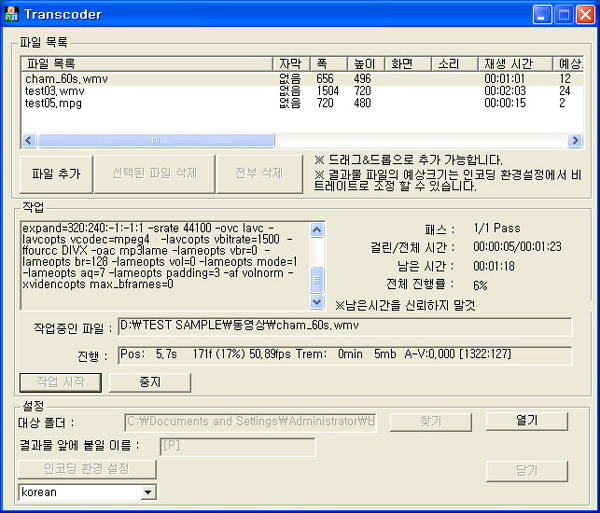
Task: Click the 닫기 button
Action: coord(527,471)
